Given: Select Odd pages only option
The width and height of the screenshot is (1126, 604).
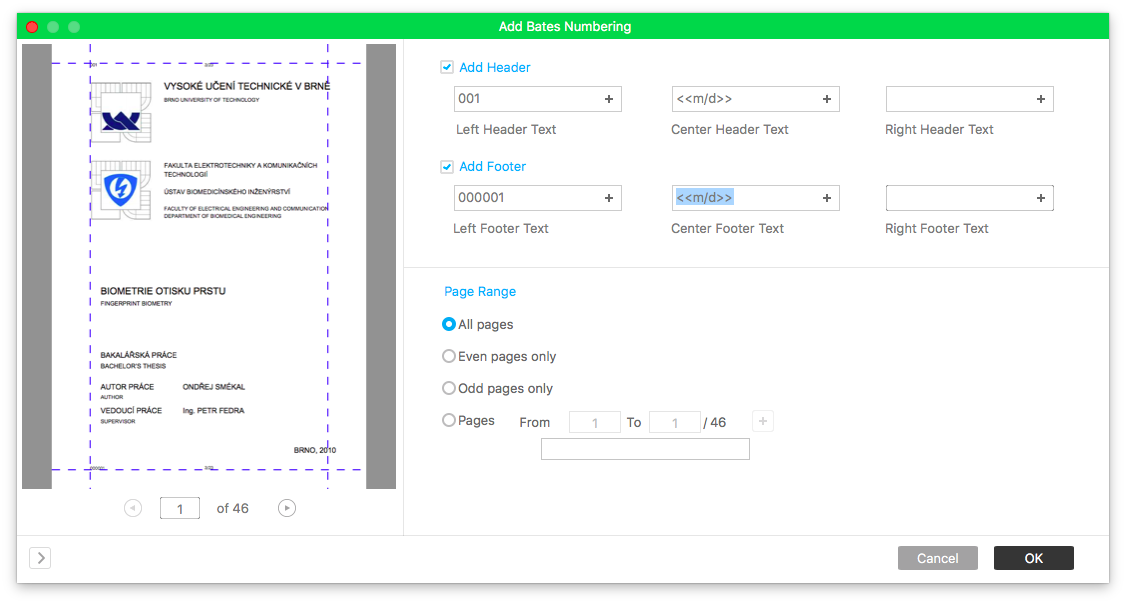Looking at the screenshot, I should pyautogui.click(x=449, y=389).
